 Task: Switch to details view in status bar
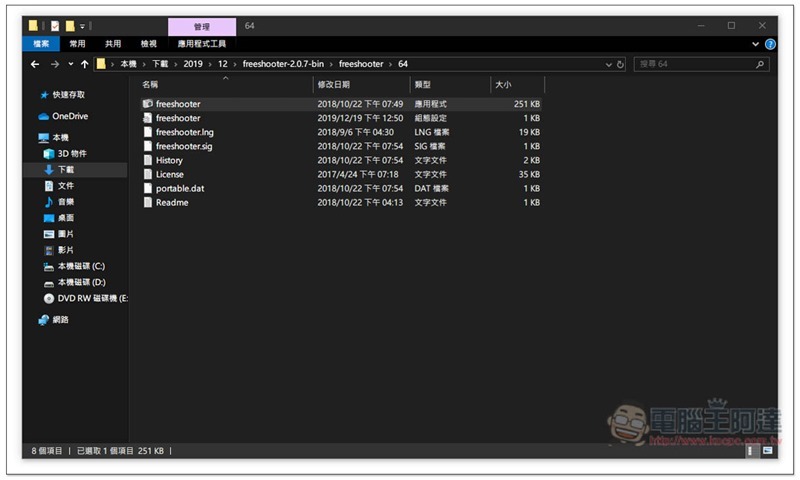pos(752,451)
